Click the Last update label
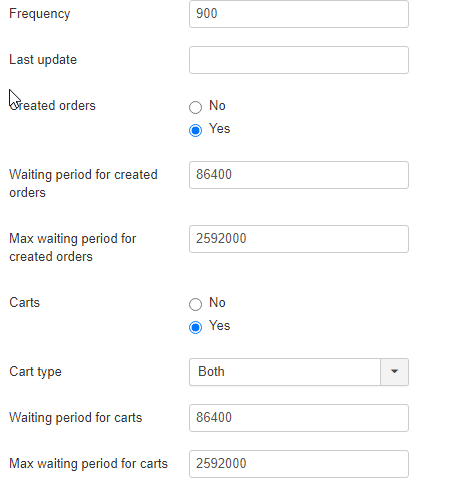This screenshot has width=457, height=488. pos(43,60)
